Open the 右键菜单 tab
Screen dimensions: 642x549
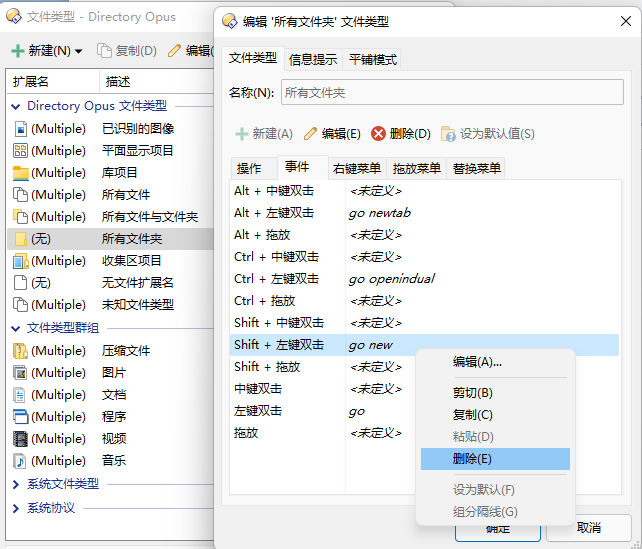357,168
